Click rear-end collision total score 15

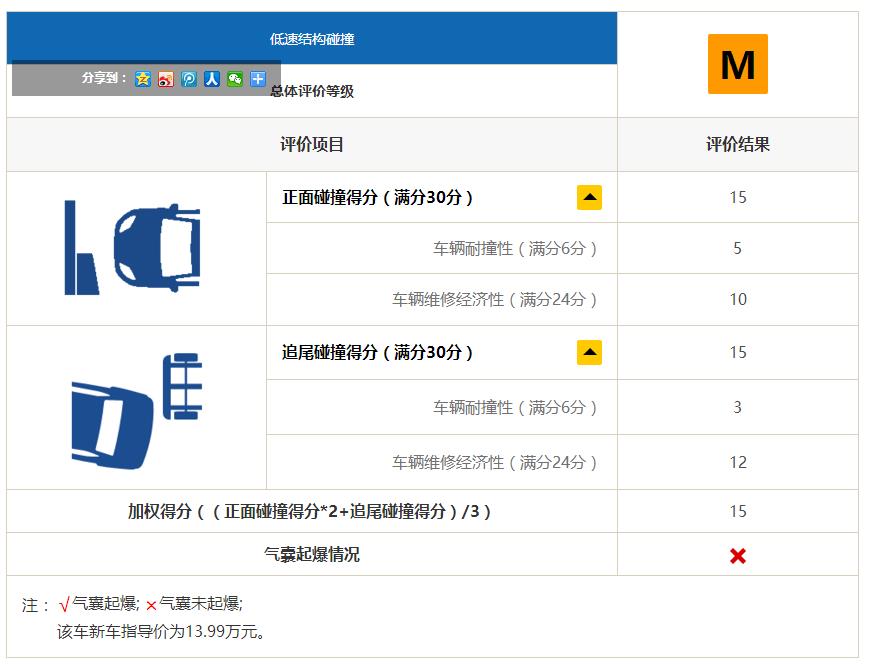tap(738, 353)
